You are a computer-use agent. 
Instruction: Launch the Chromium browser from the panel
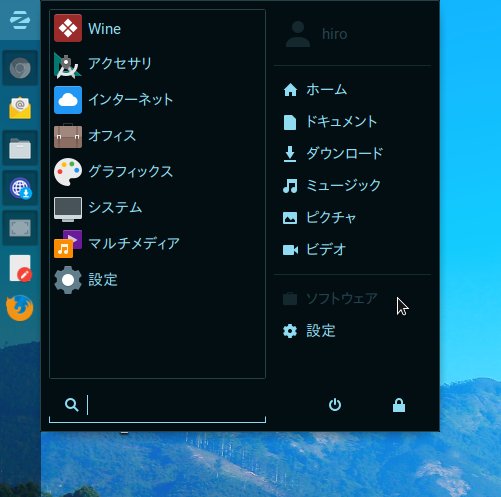(x=20, y=68)
